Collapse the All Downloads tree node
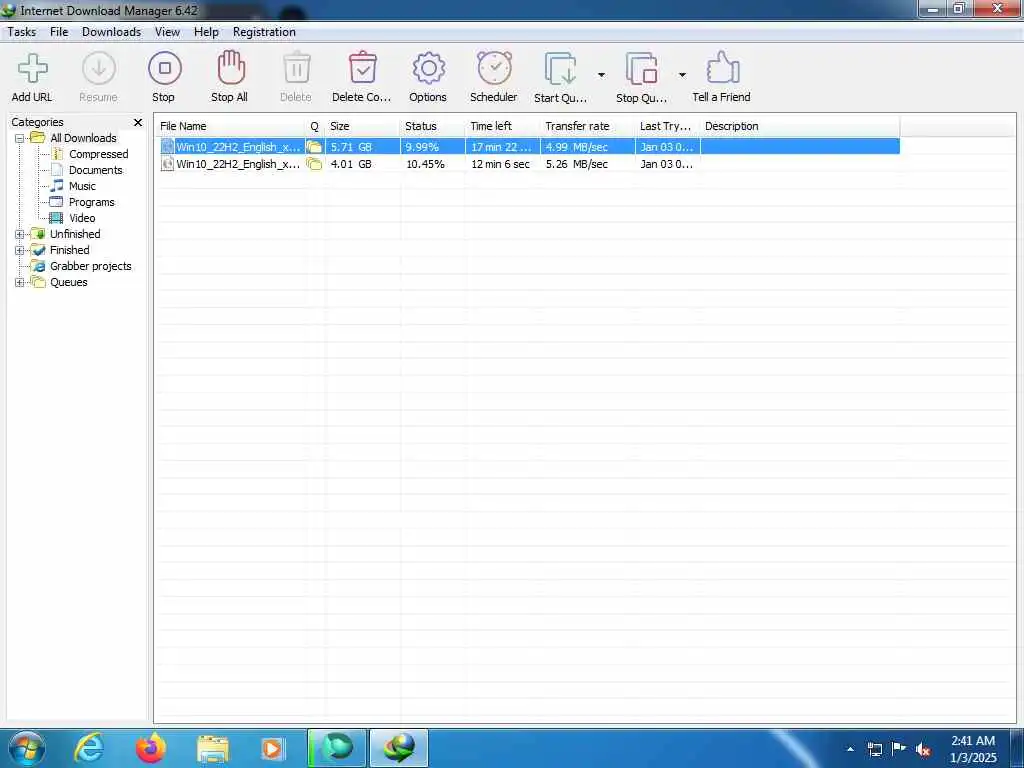Viewport: 1024px width, 768px height. click(x=20, y=138)
